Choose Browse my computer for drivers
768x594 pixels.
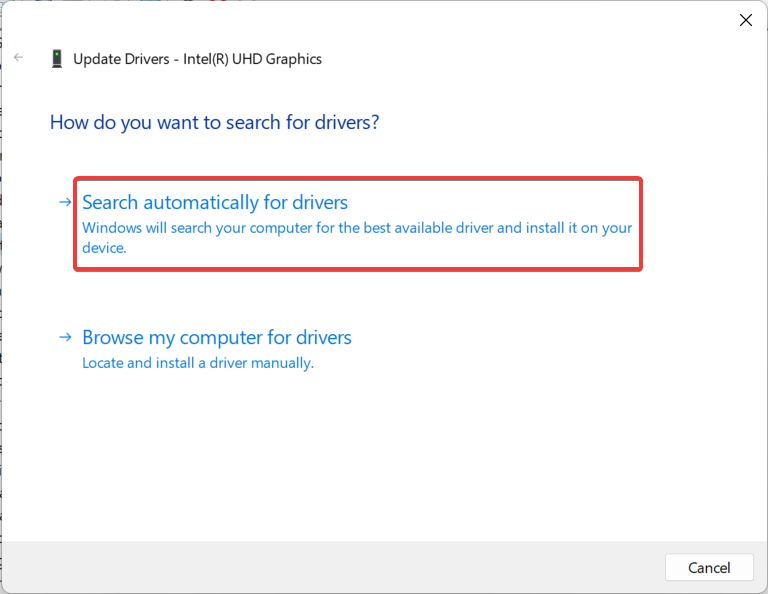click(x=217, y=338)
